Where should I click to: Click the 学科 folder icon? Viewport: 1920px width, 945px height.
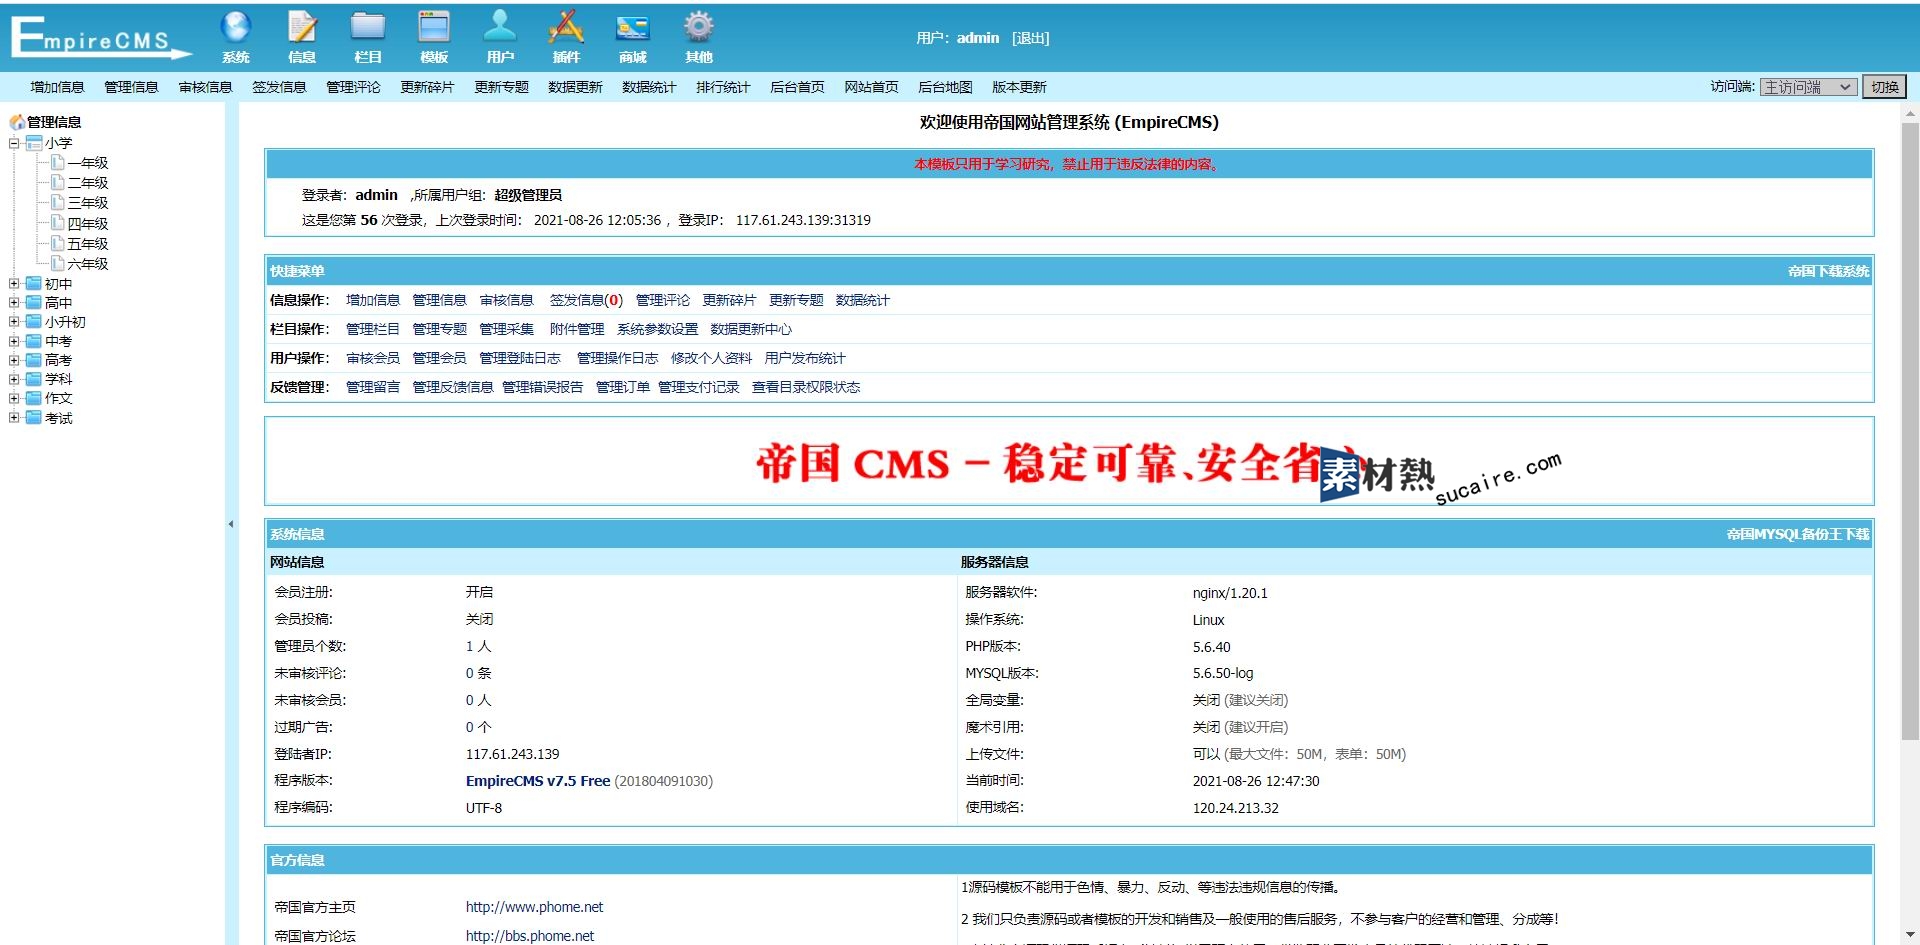[34, 379]
